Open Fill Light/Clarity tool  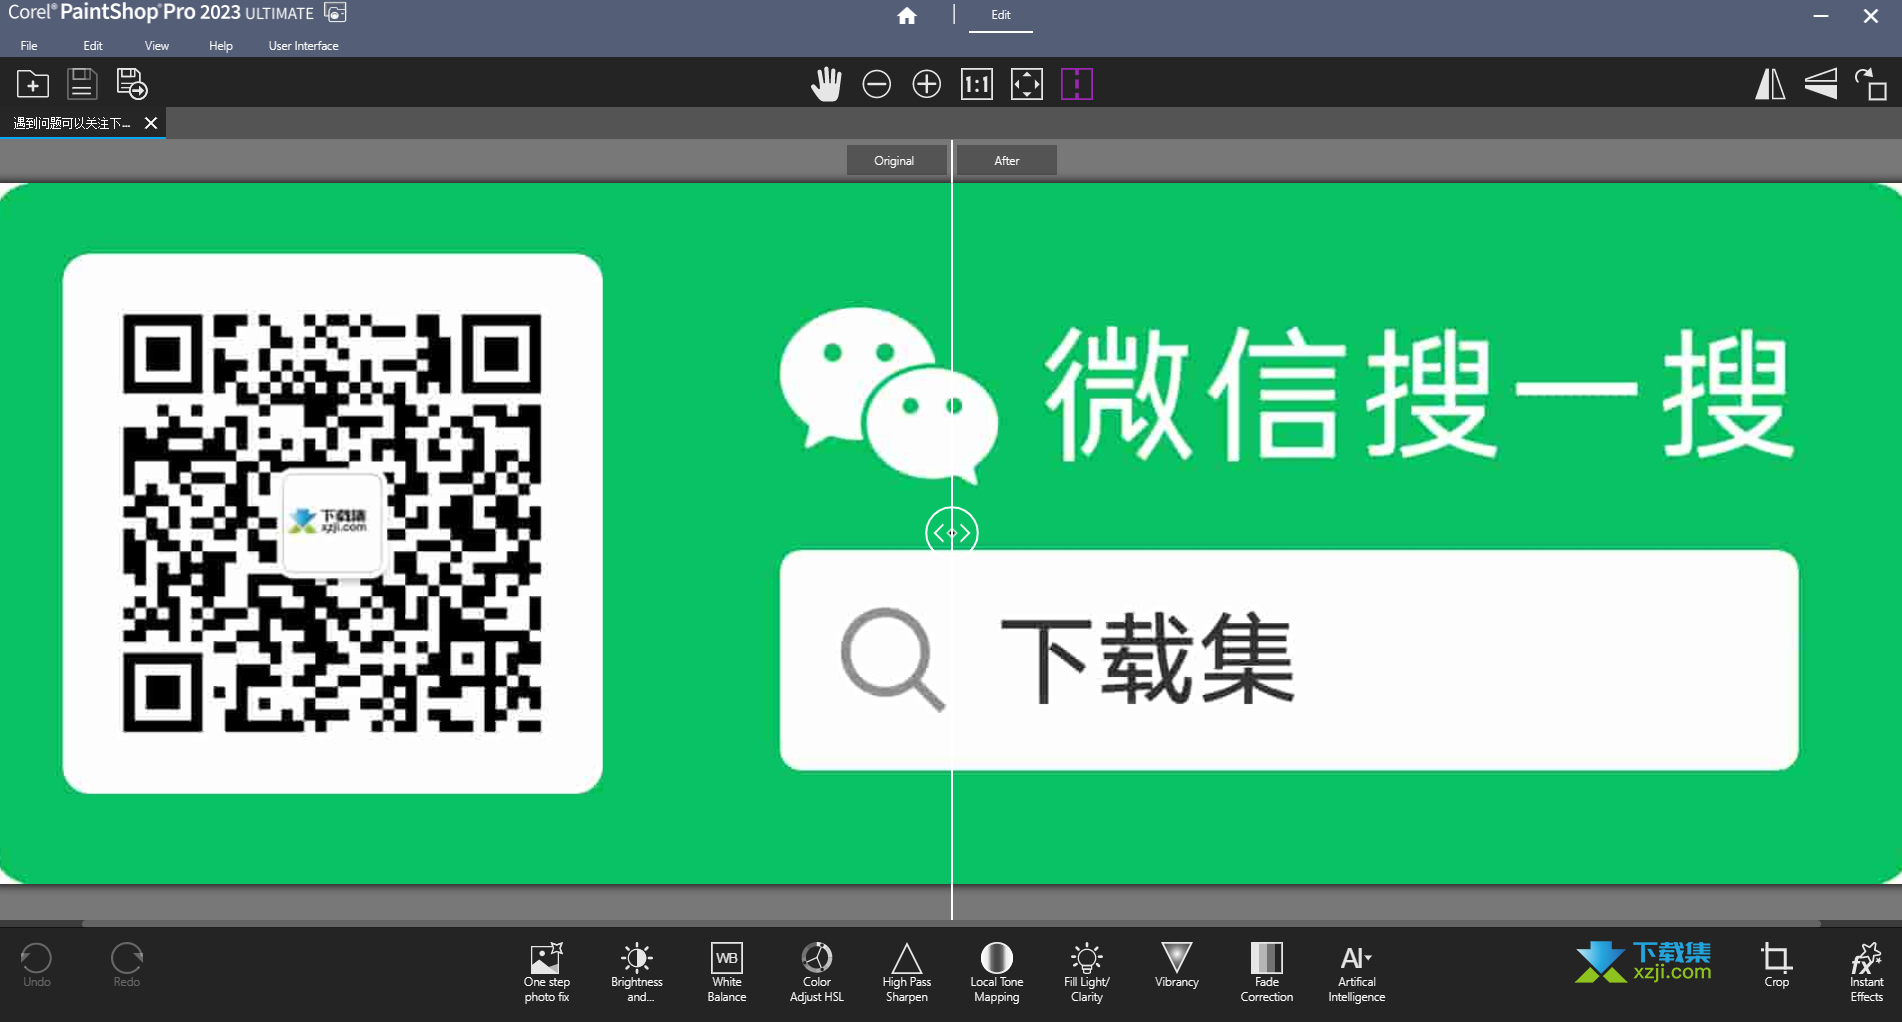[x=1087, y=972]
